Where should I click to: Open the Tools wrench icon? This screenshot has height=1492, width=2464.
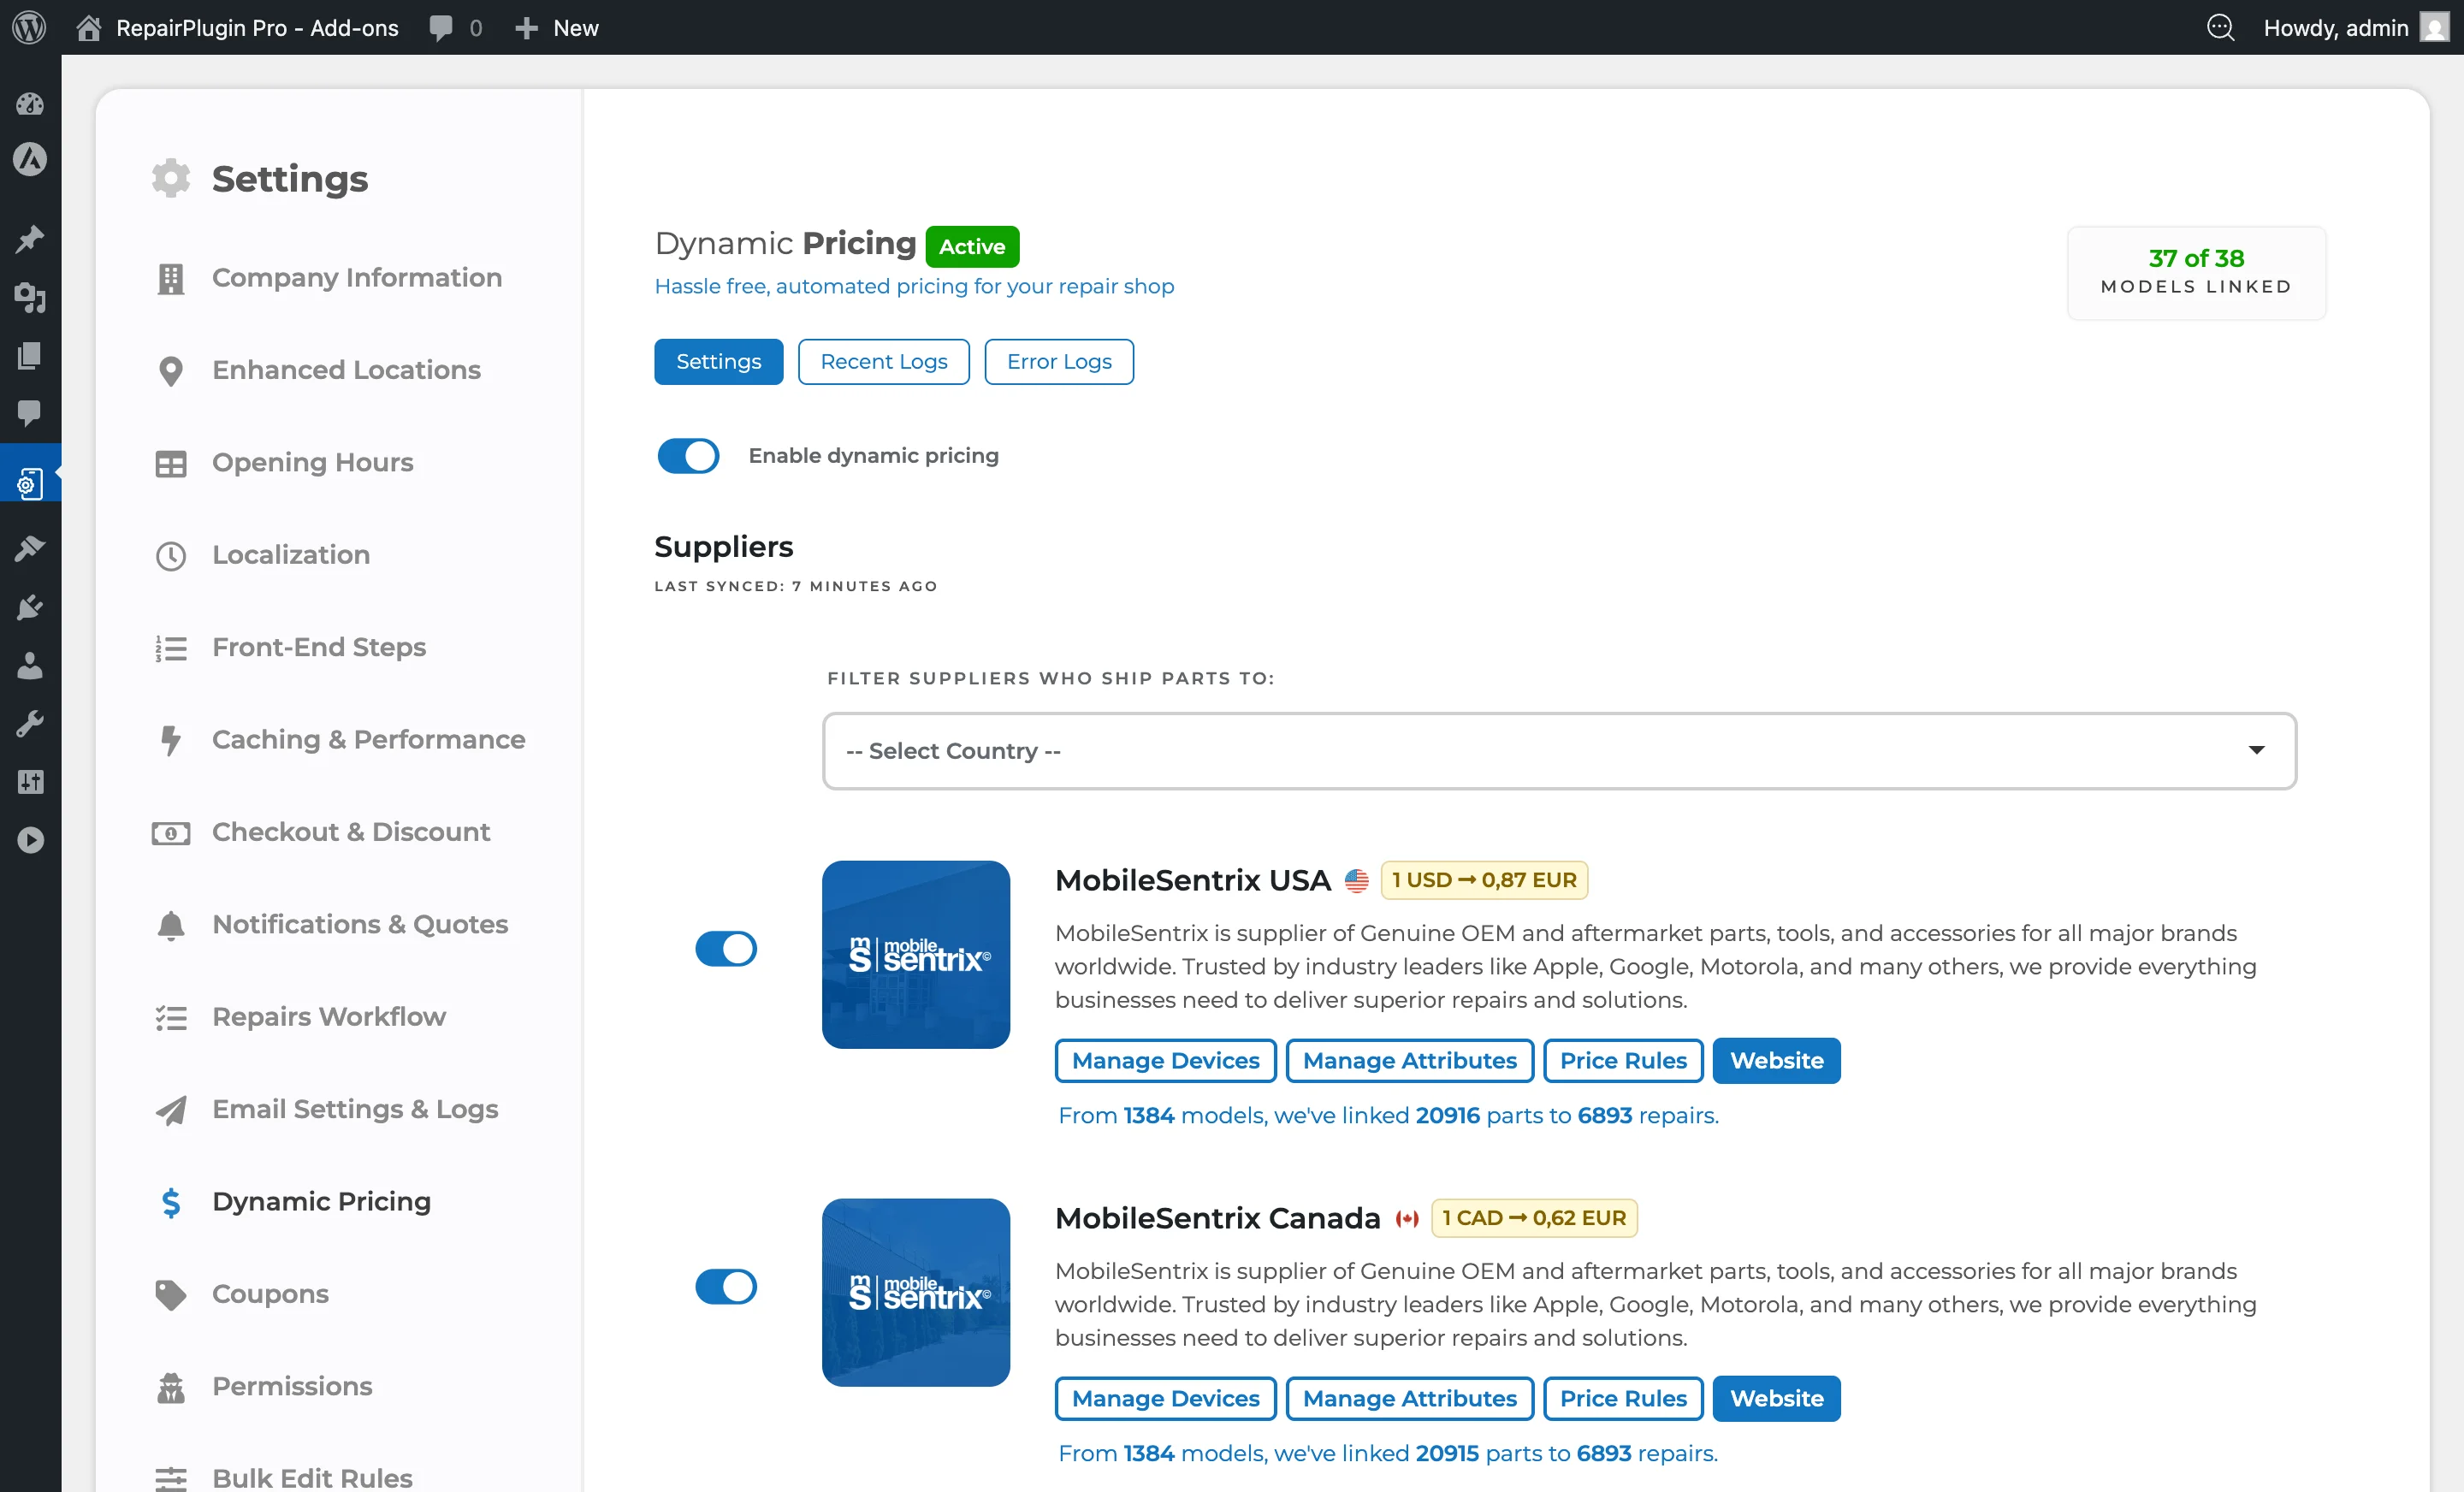tap(30, 723)
